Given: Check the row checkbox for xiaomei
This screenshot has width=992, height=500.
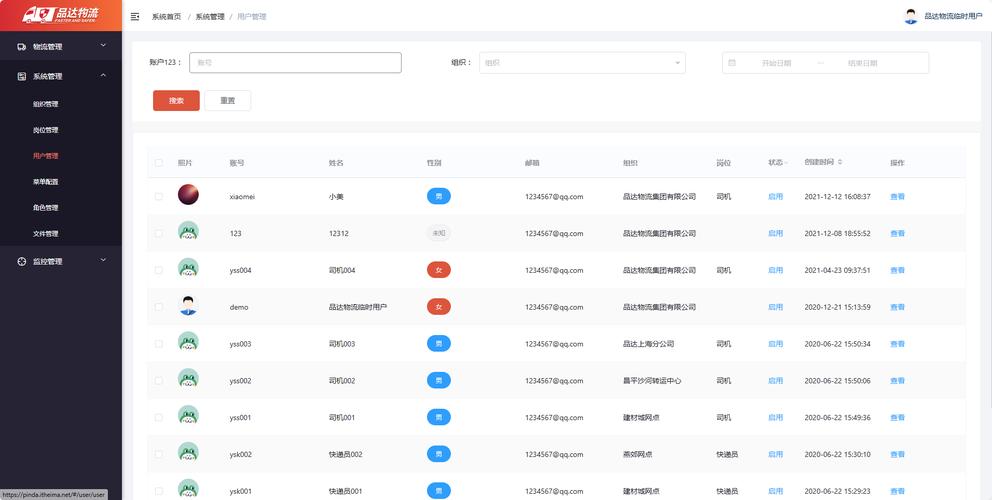Looking at the screenshot, I should [159, 196].
